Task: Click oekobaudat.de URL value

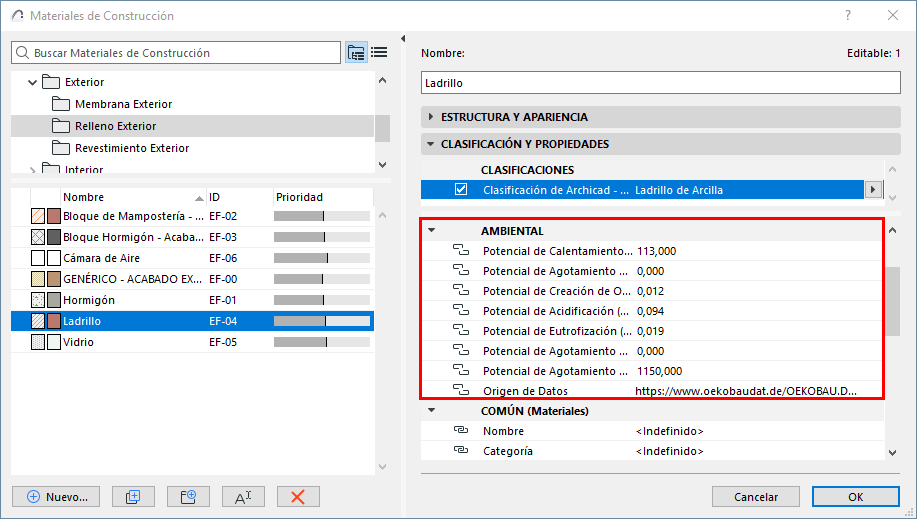Action: [x=746, y=391]
